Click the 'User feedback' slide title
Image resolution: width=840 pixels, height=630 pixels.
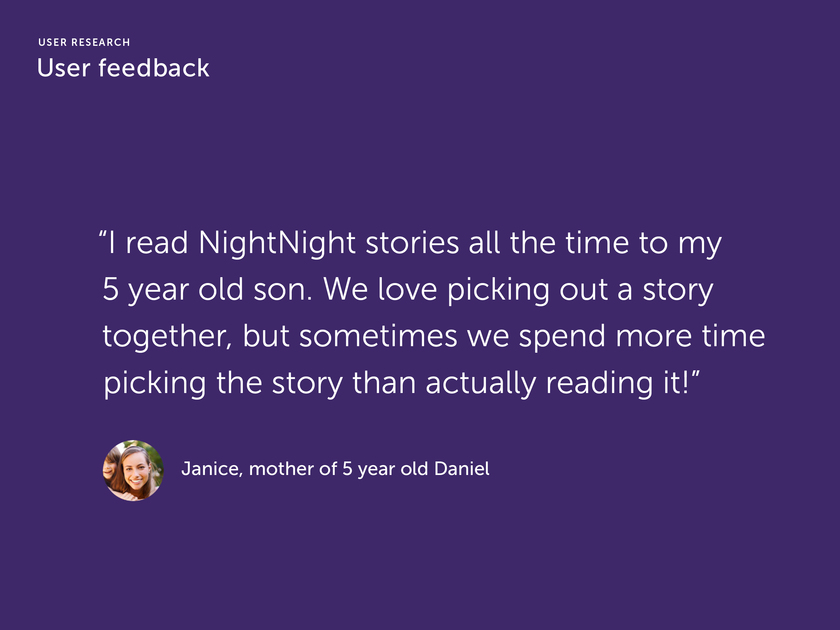(x=123, y=68)
